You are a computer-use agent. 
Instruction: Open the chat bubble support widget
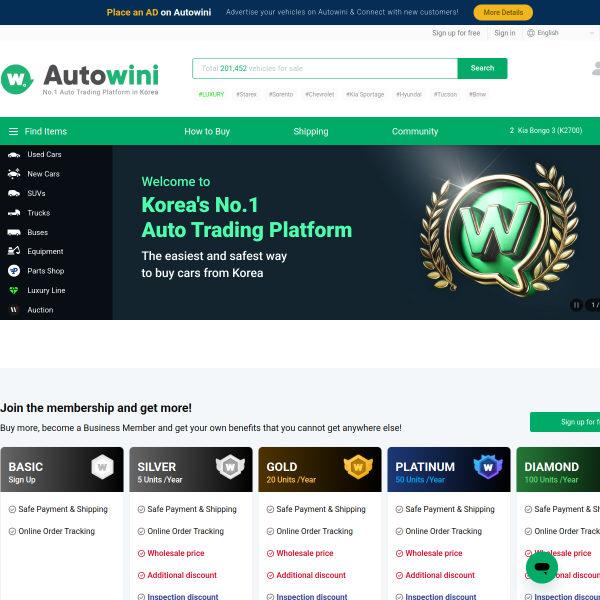[x=541, y=567]
